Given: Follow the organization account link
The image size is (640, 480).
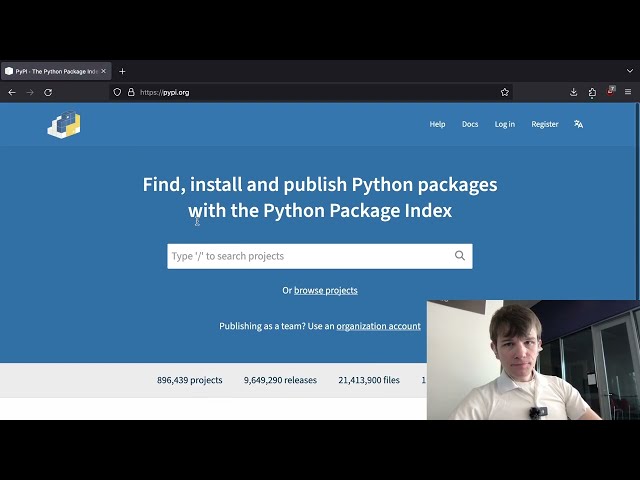Looking at the screenshot, I should [378, 326].
